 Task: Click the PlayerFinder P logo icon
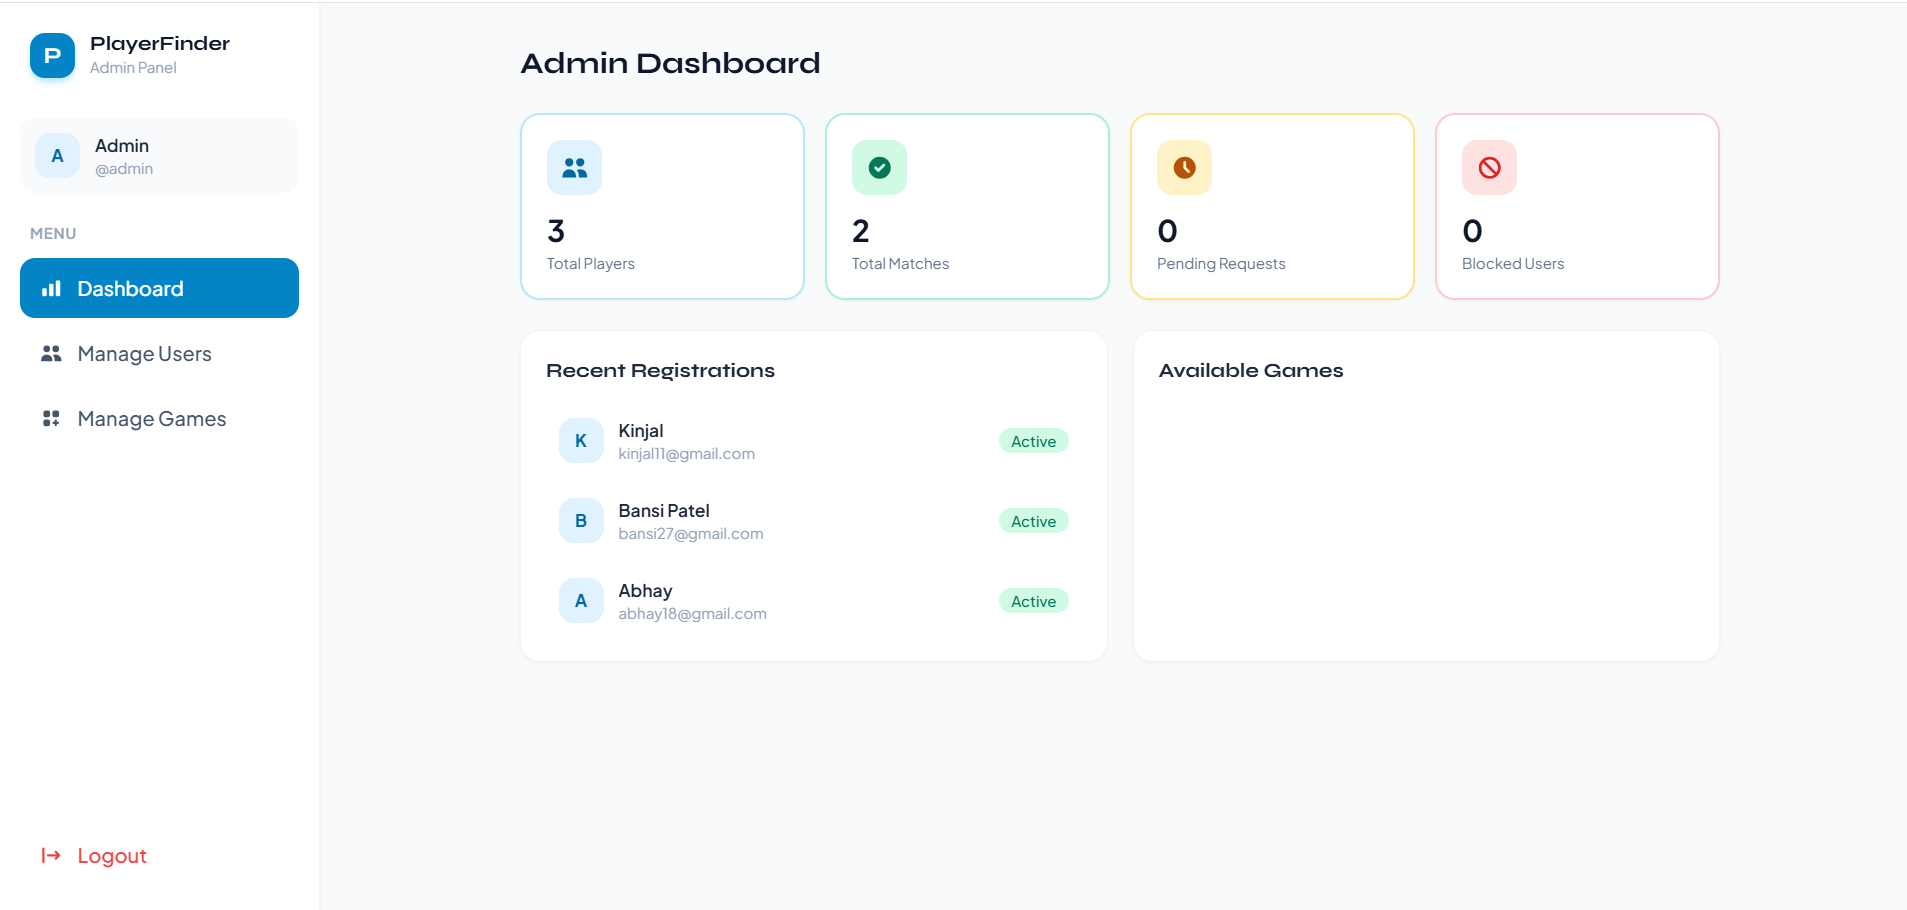(x=52, y=56)
